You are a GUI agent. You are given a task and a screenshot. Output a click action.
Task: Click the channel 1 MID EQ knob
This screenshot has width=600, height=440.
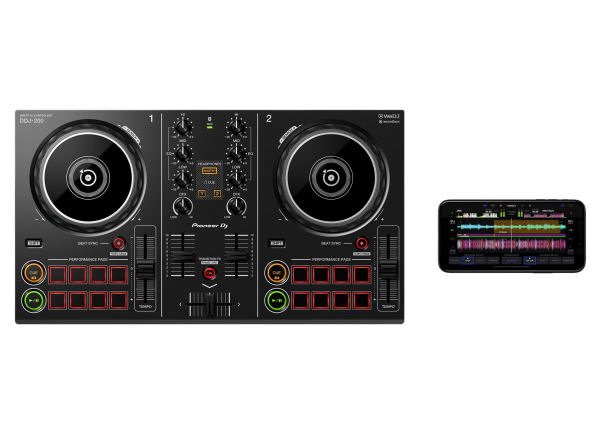tap(183, 153)
